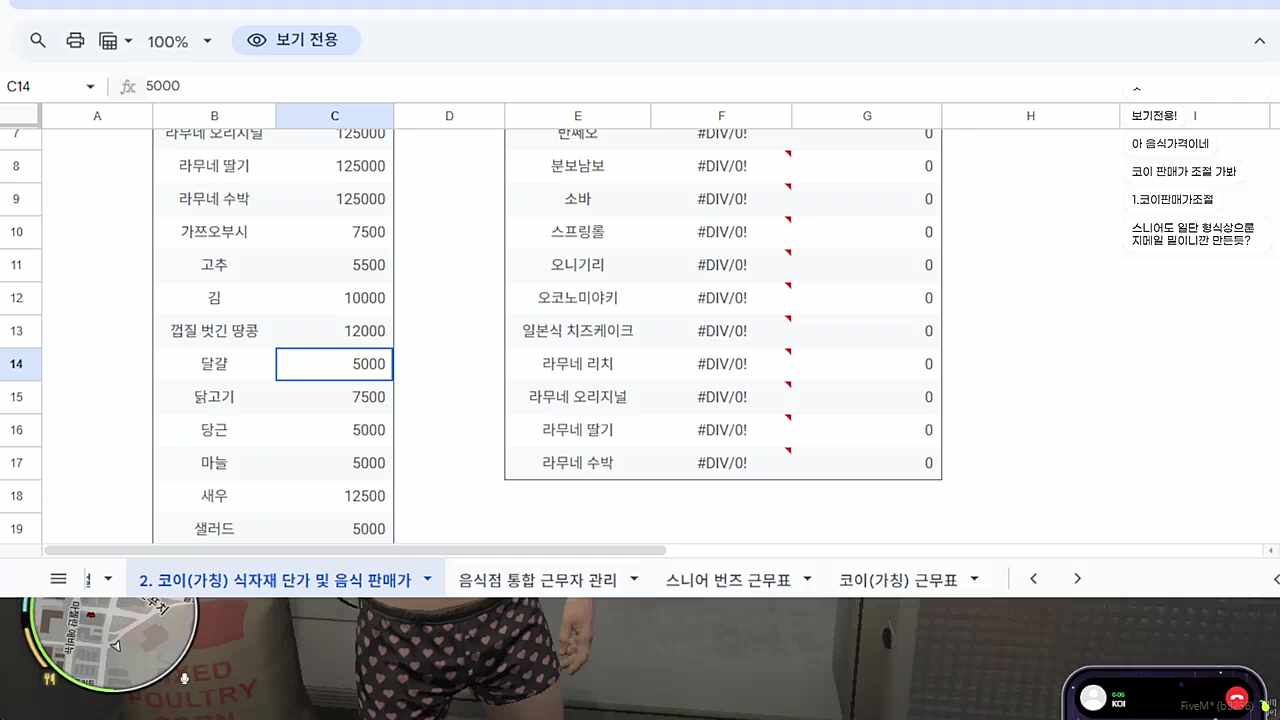Expand the name box dropdown next to C14
1280x720 pixels.
(x=90, y=87)
